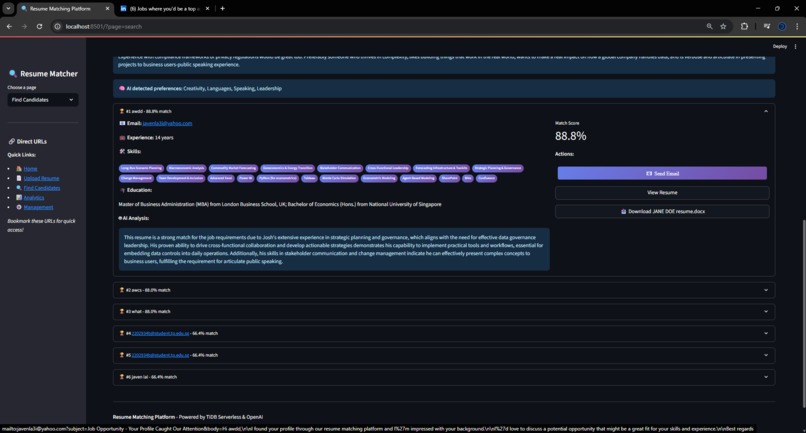Click the gear icon beside Management
Viewport: 806px width, 433px height.
pyautogui.click(x=19, y=207)
